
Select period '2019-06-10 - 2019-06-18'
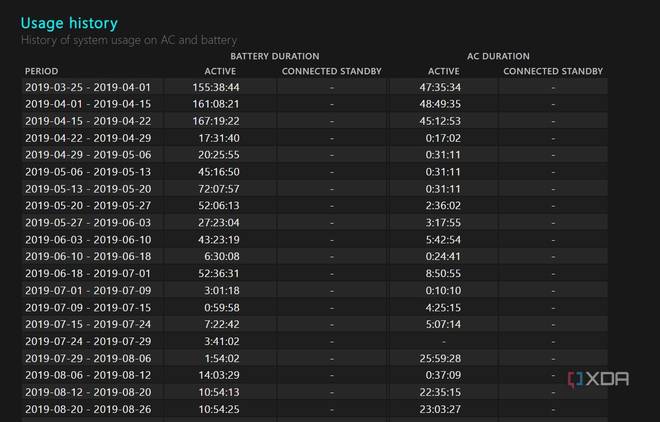pyautogui.click(x=88, y=256)
